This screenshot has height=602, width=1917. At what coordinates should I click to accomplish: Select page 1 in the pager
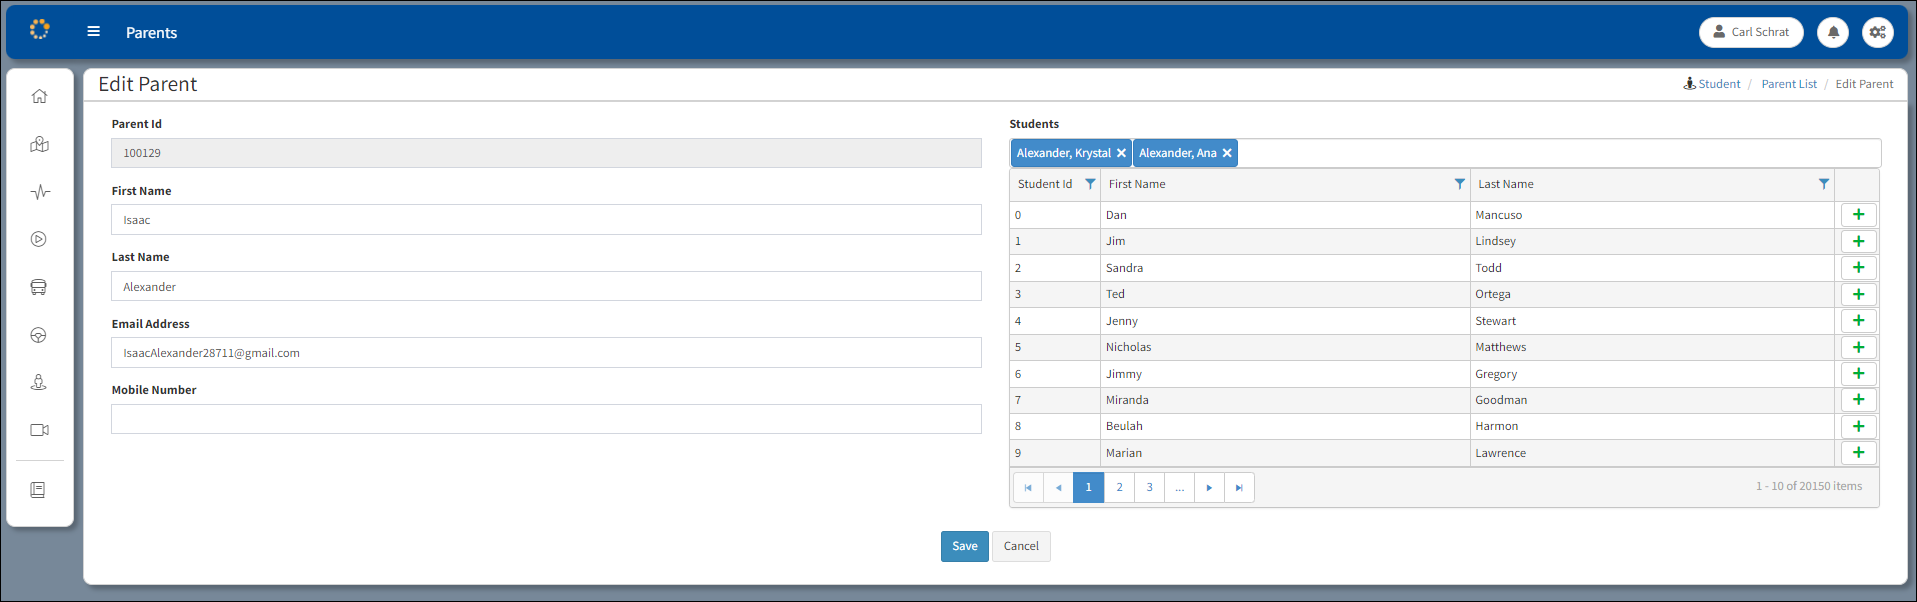pyautogui.click(x=1088, y=488)
